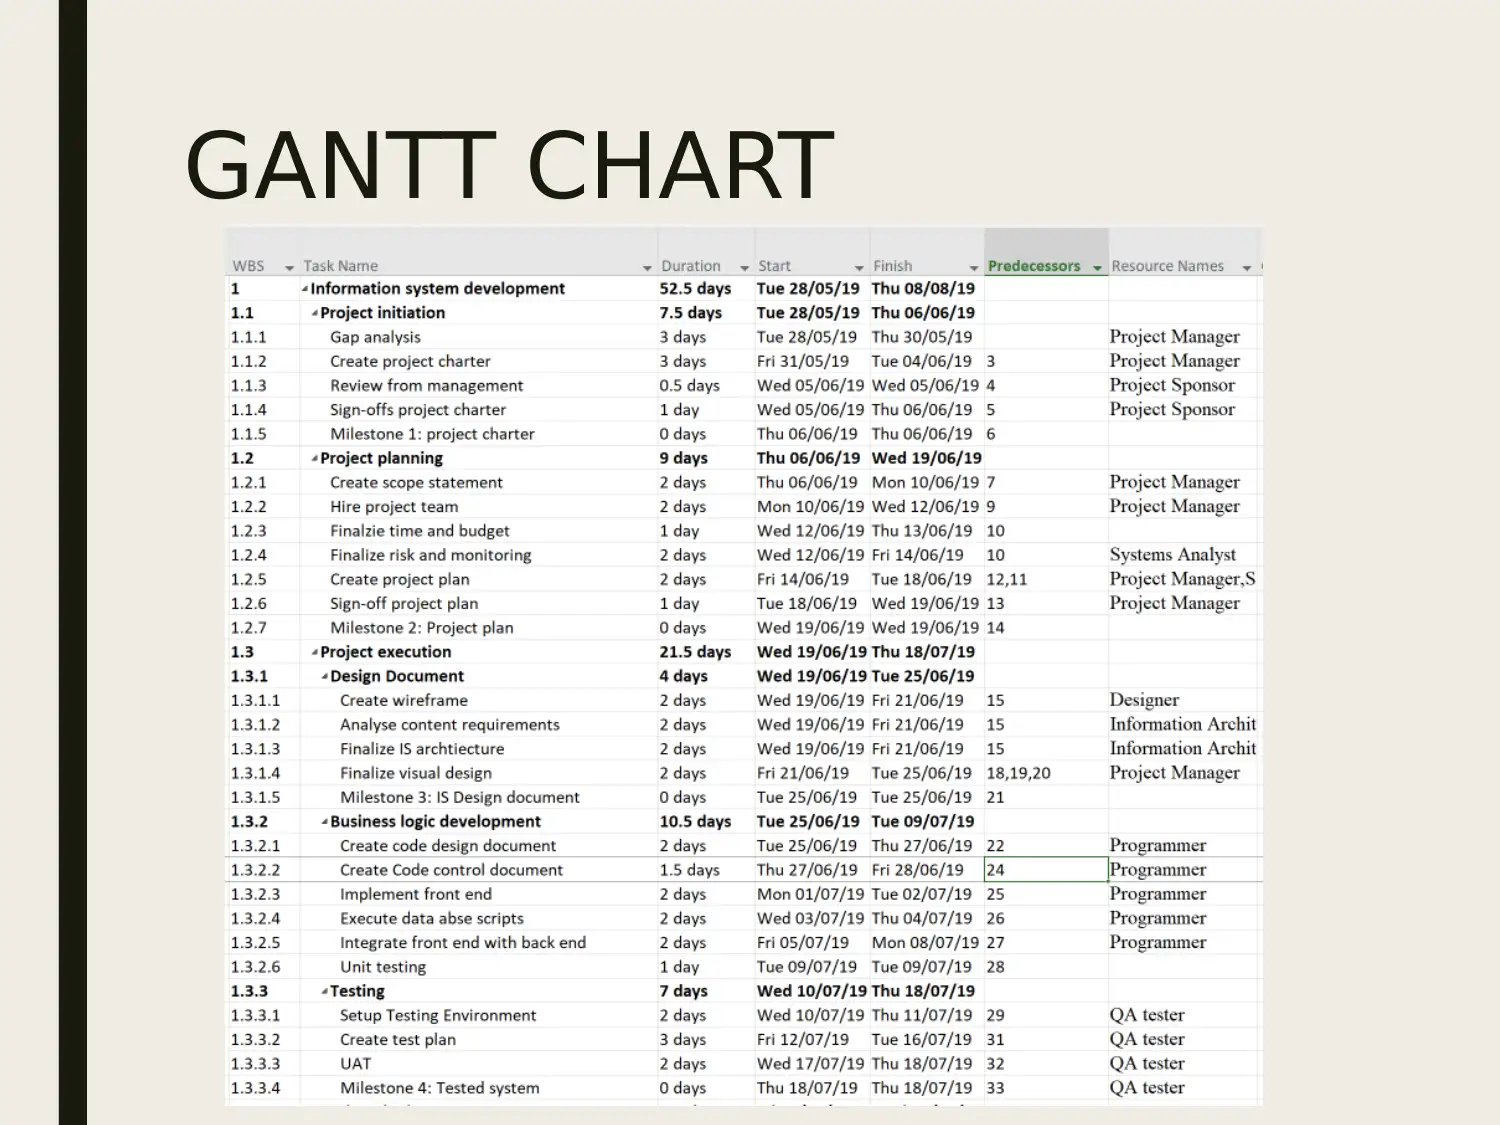Select the Finalize risk and monitoring task
1500x1125 pixels.
coord(431,555)
